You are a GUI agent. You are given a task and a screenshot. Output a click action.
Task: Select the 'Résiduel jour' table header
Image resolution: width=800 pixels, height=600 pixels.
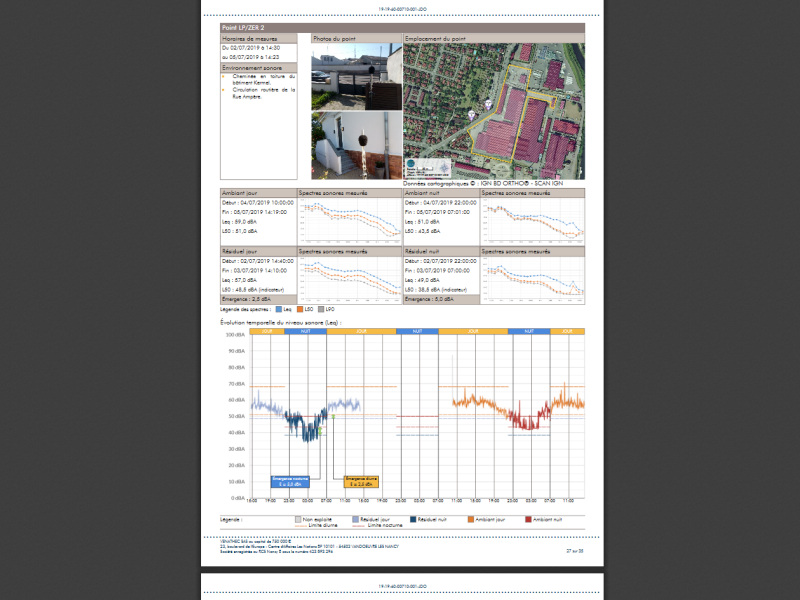tap(259, 252)
